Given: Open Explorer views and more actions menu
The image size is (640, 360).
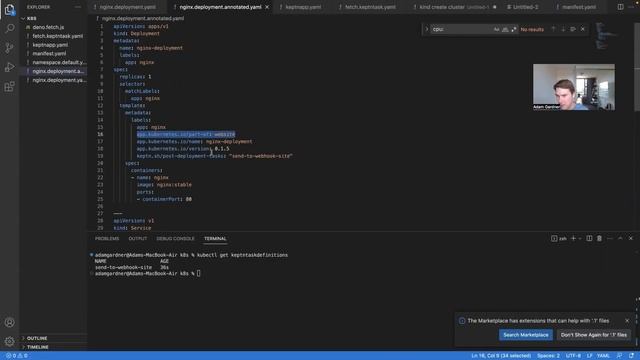Looking at the screenshot, I should 78,7.
